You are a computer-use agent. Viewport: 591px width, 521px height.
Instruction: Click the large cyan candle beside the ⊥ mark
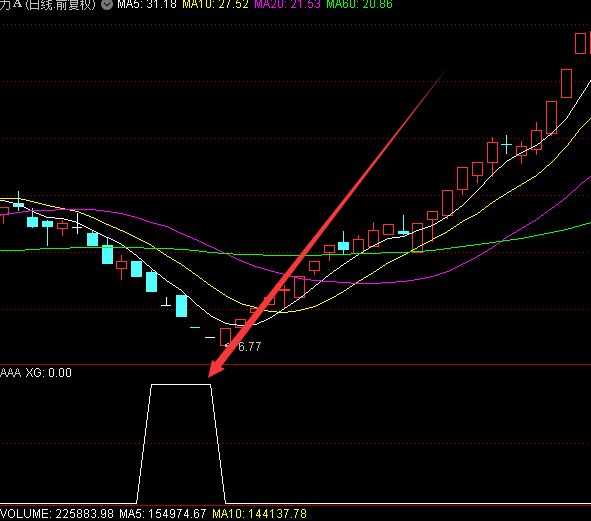(x=182, y=306)
